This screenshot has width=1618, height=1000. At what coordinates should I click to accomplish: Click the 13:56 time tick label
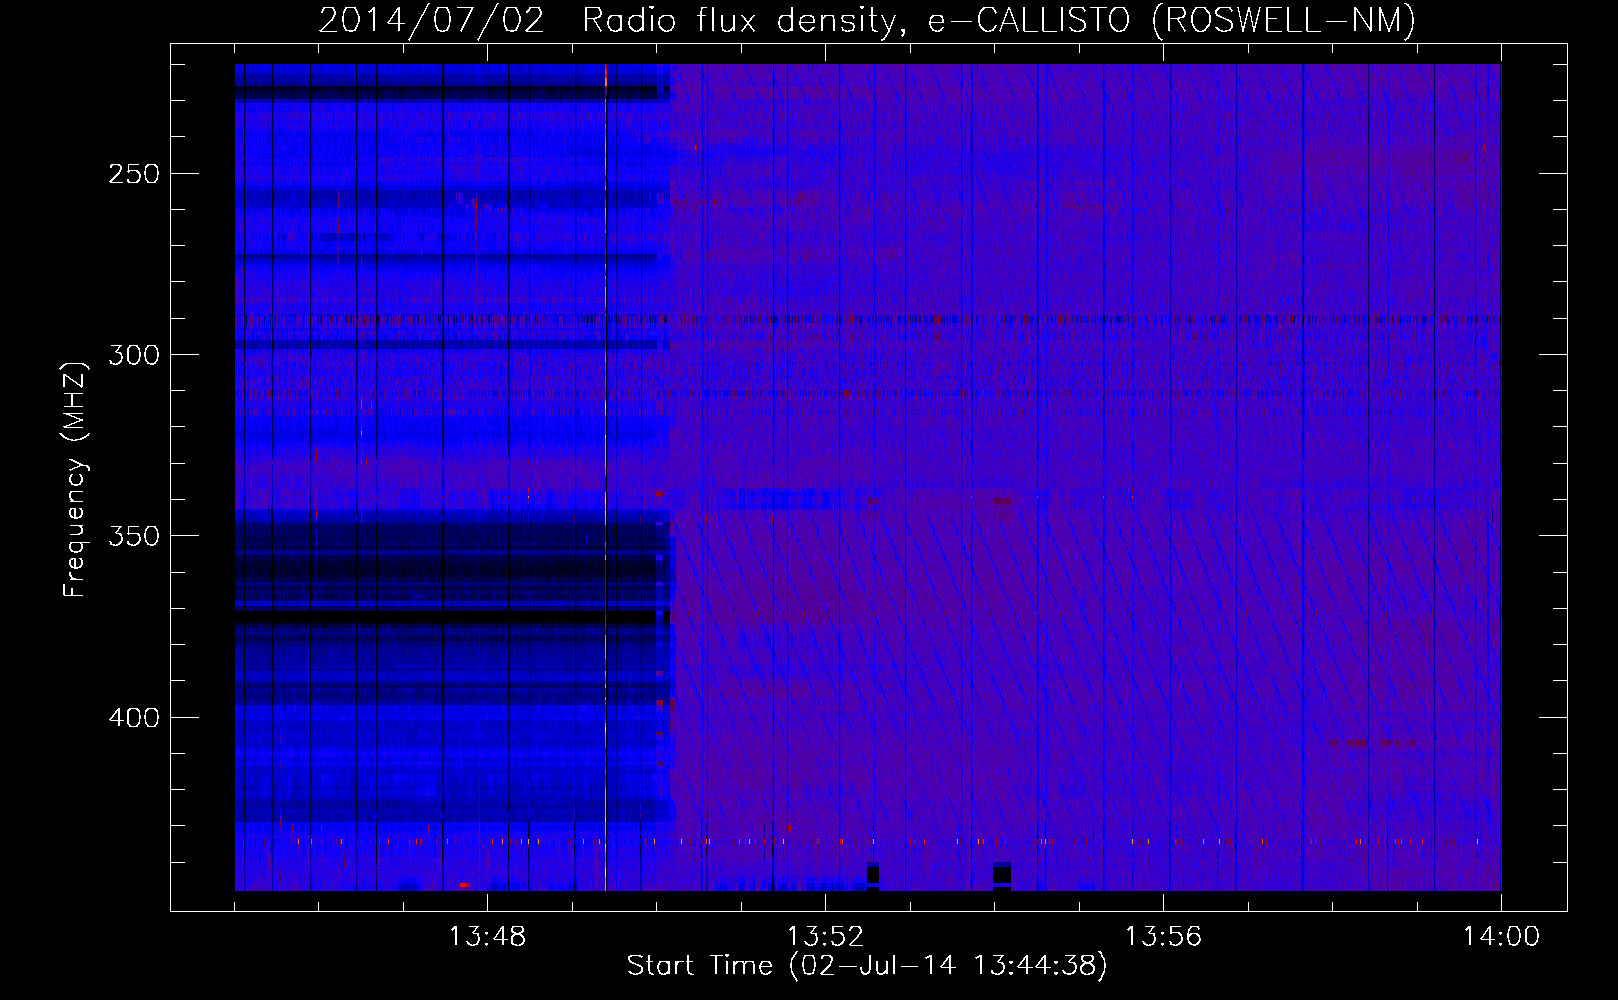coord(1163,937)
